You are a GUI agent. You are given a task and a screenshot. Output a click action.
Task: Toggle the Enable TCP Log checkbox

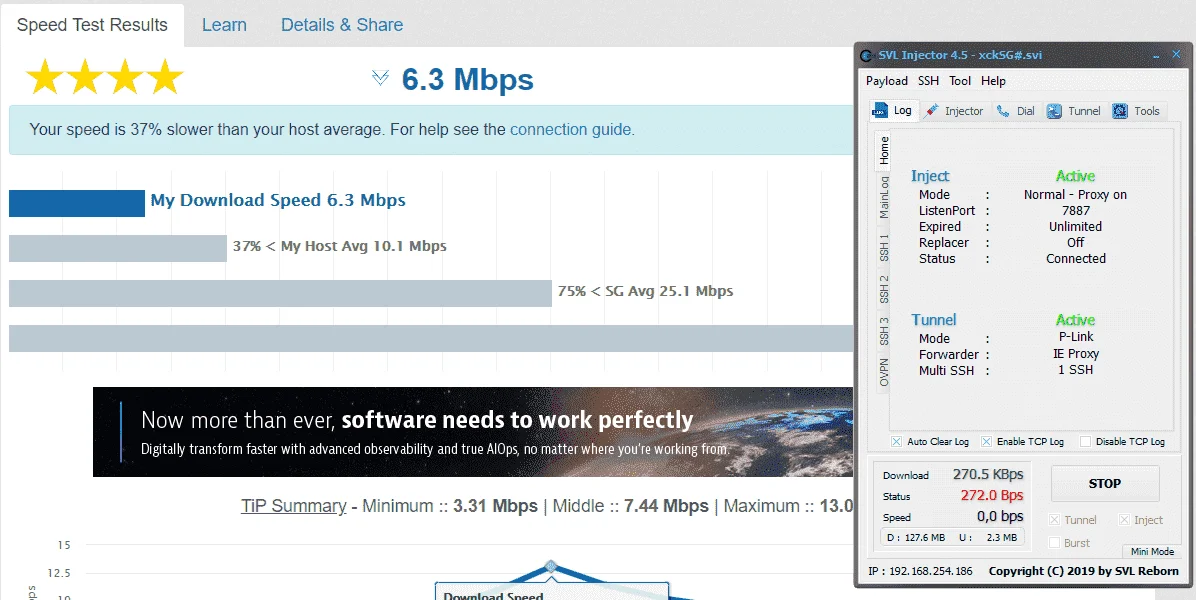tap(986, 441)
